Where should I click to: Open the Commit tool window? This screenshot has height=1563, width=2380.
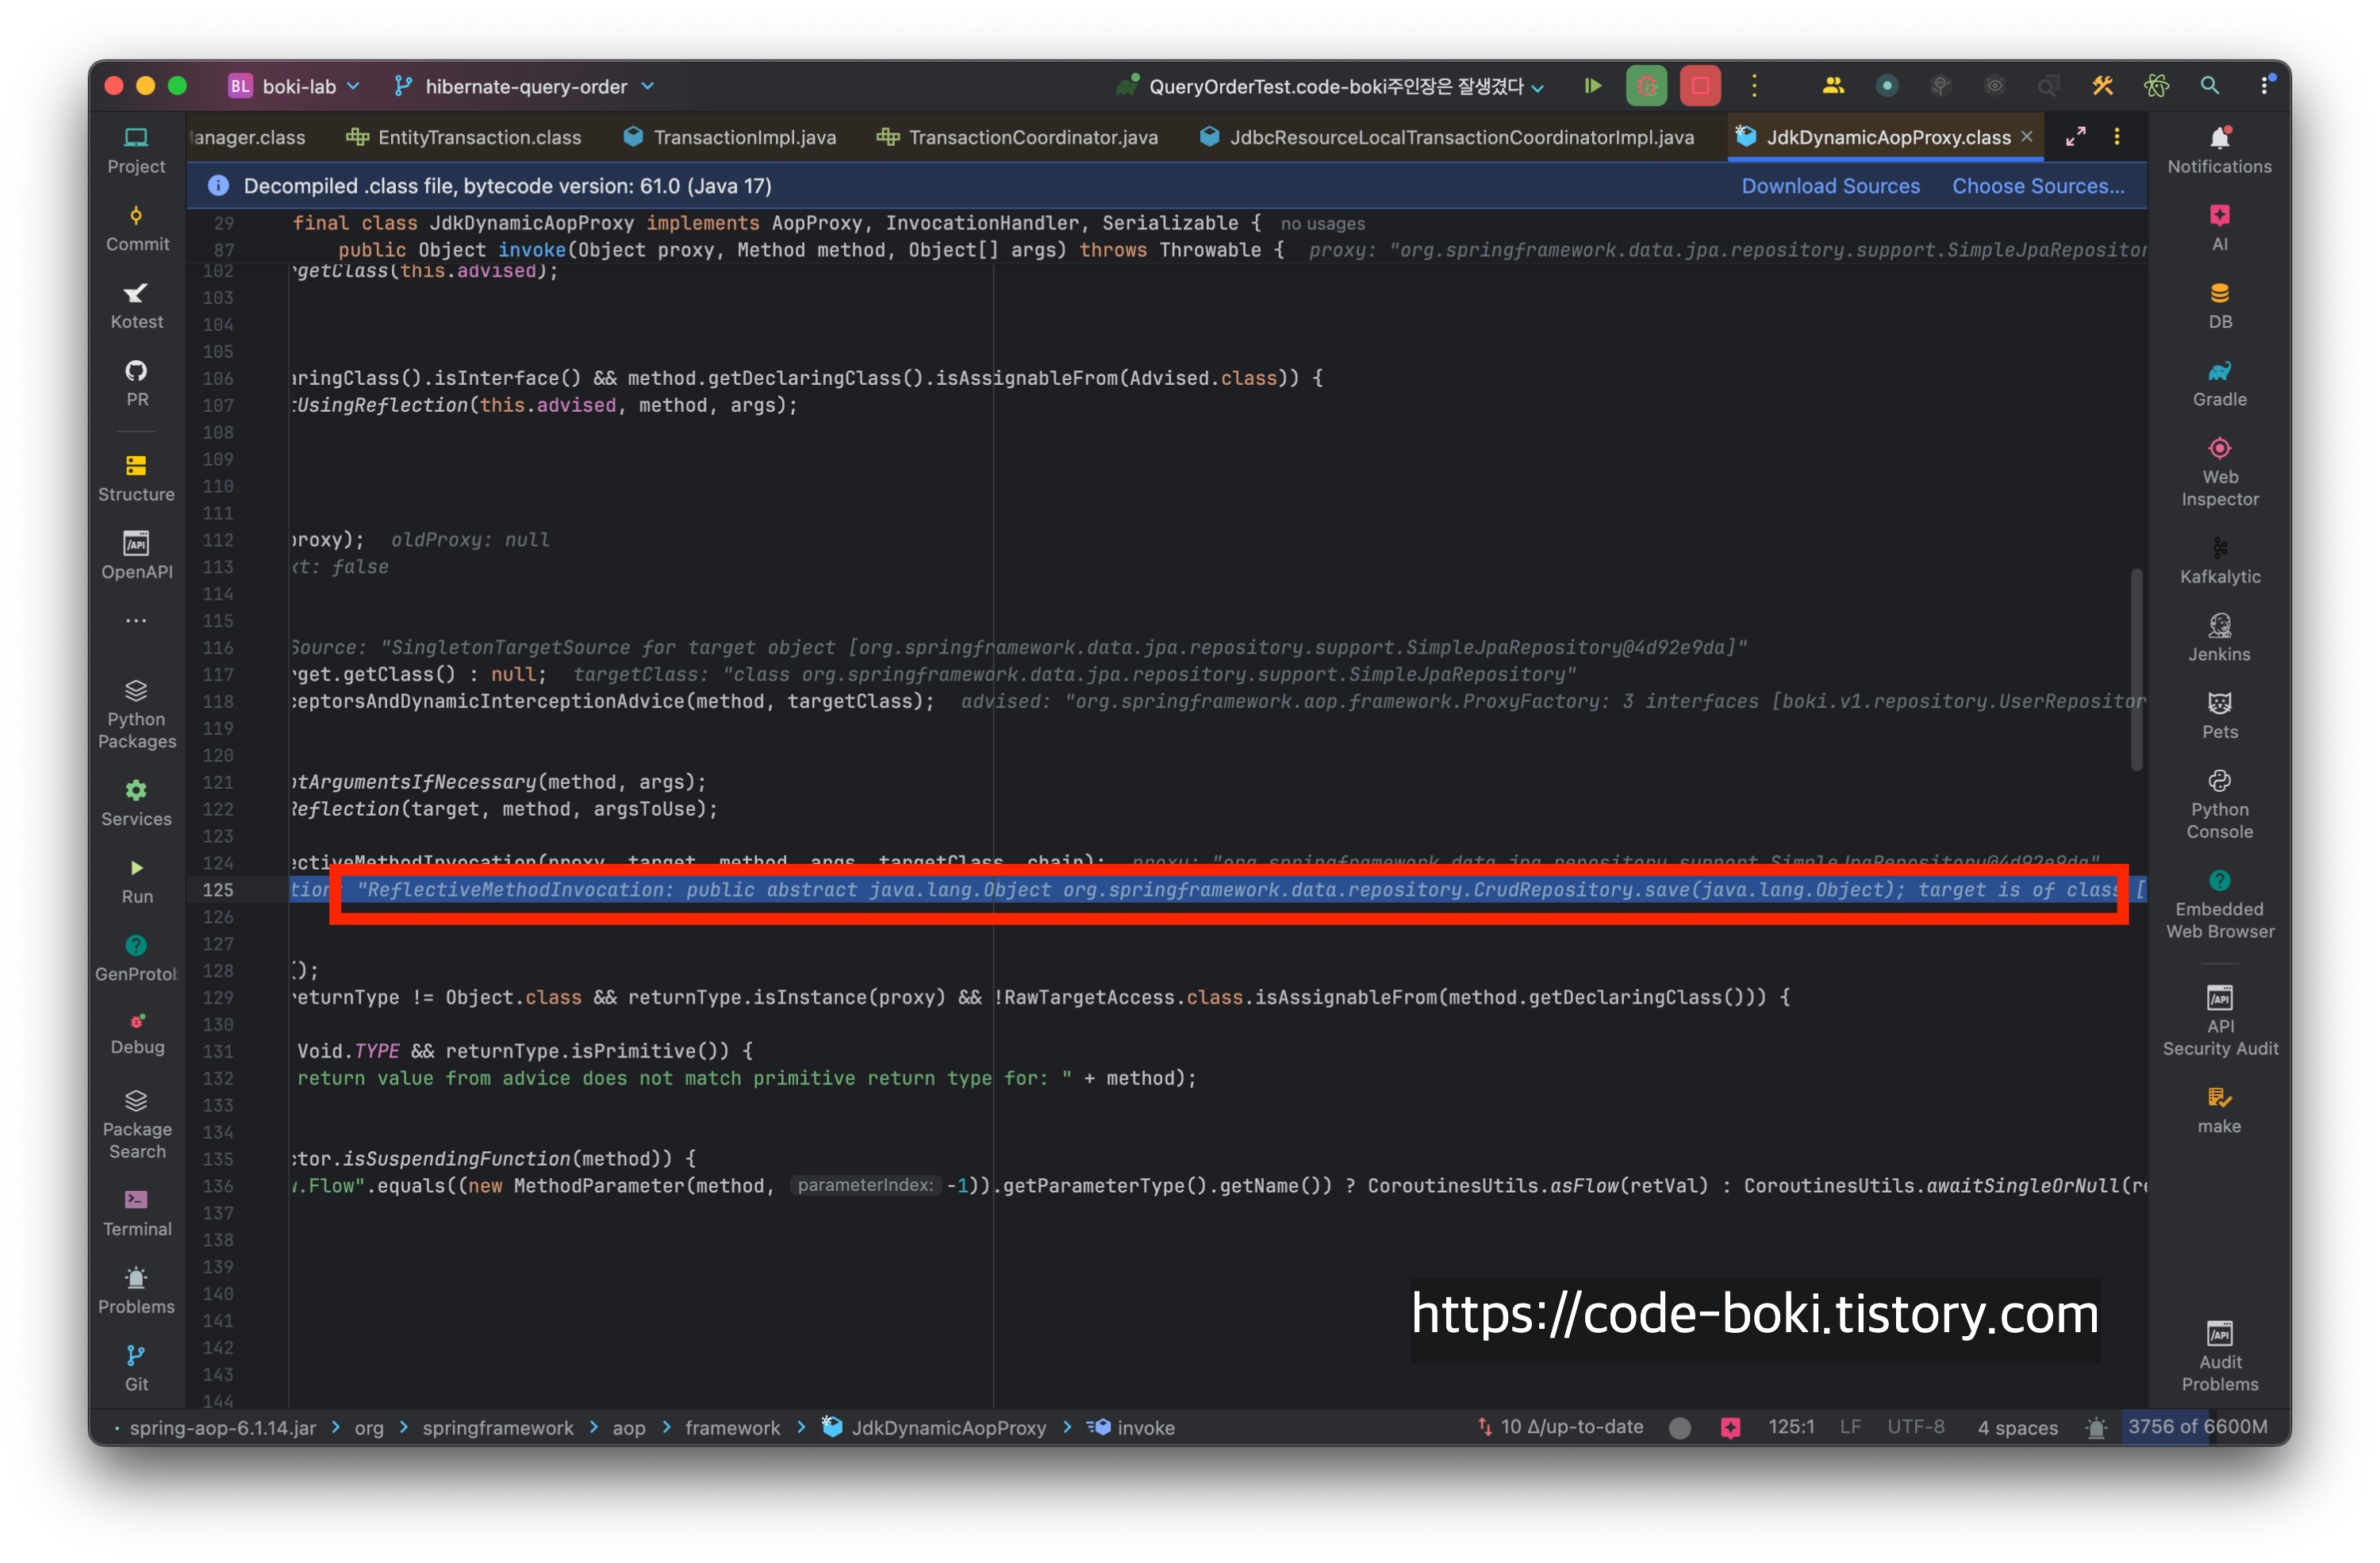137,228
